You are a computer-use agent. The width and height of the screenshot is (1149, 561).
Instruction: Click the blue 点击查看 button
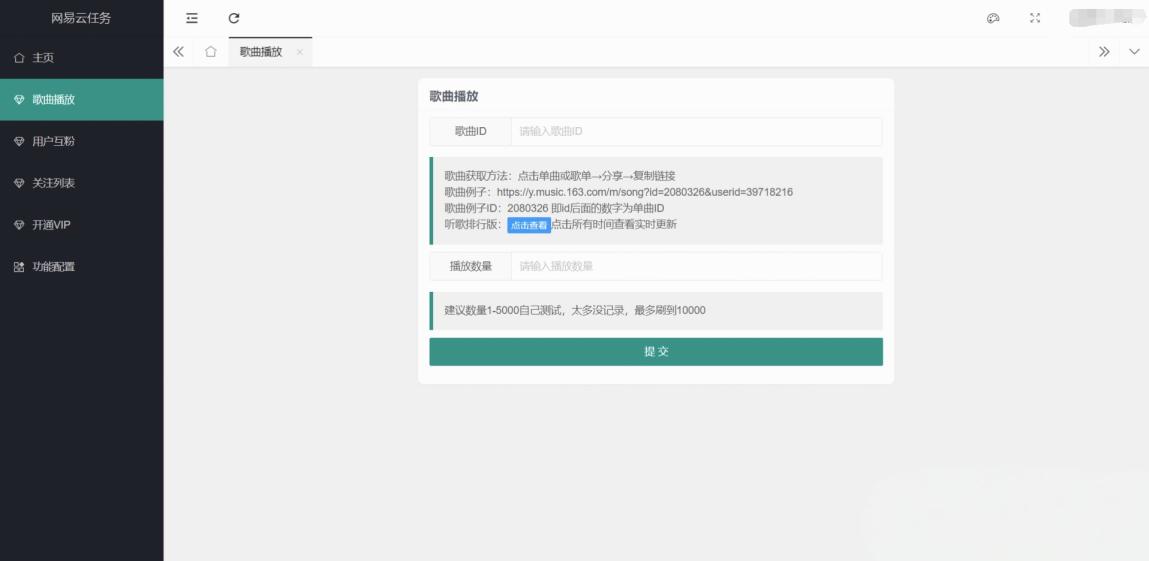[x=529, y=226]
